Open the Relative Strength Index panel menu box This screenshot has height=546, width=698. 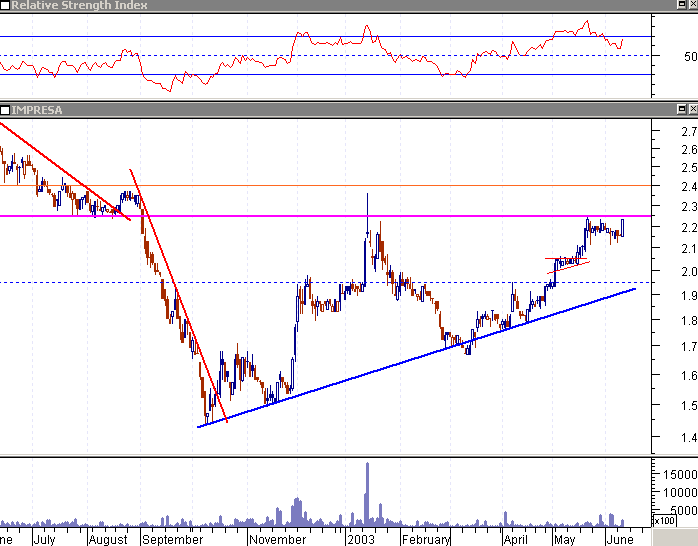tap(5, 5)
